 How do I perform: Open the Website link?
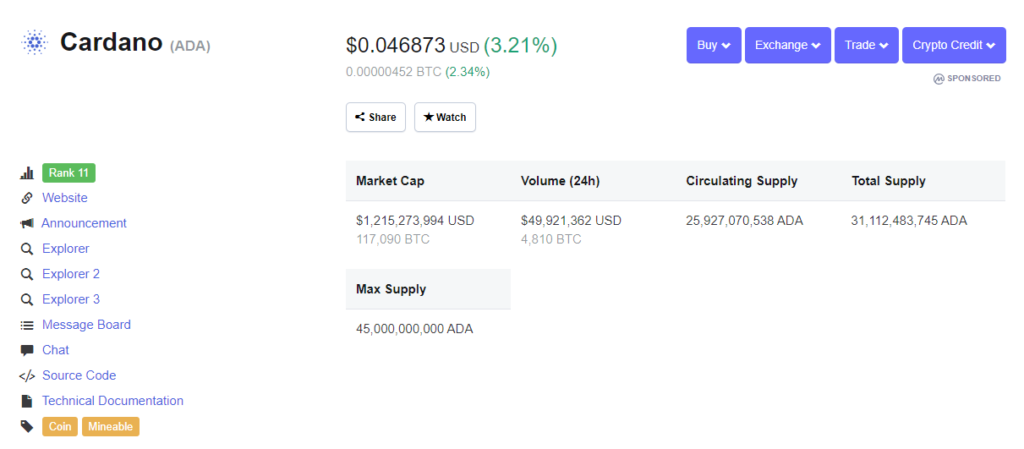pos(65,198)
